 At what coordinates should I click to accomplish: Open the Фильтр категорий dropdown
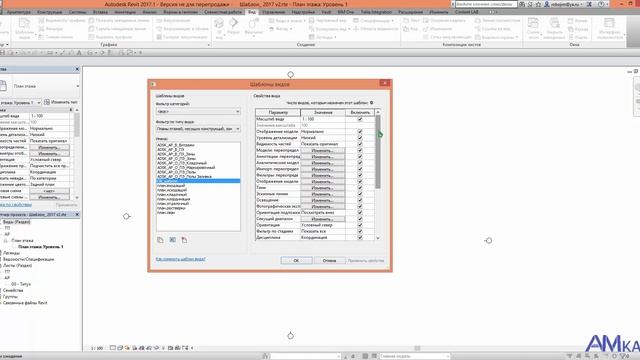pos(198,111)
